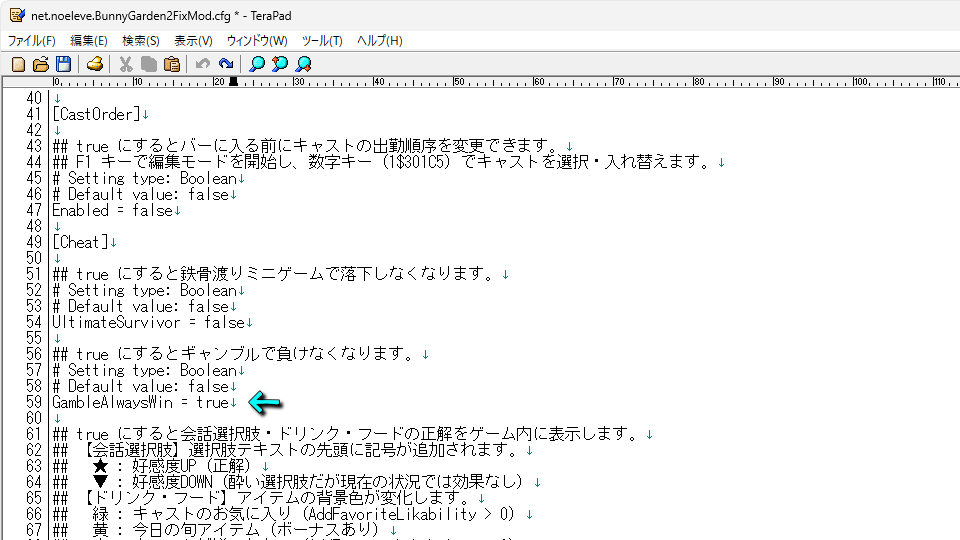Create a new file from toolbar

pos(18,64)
